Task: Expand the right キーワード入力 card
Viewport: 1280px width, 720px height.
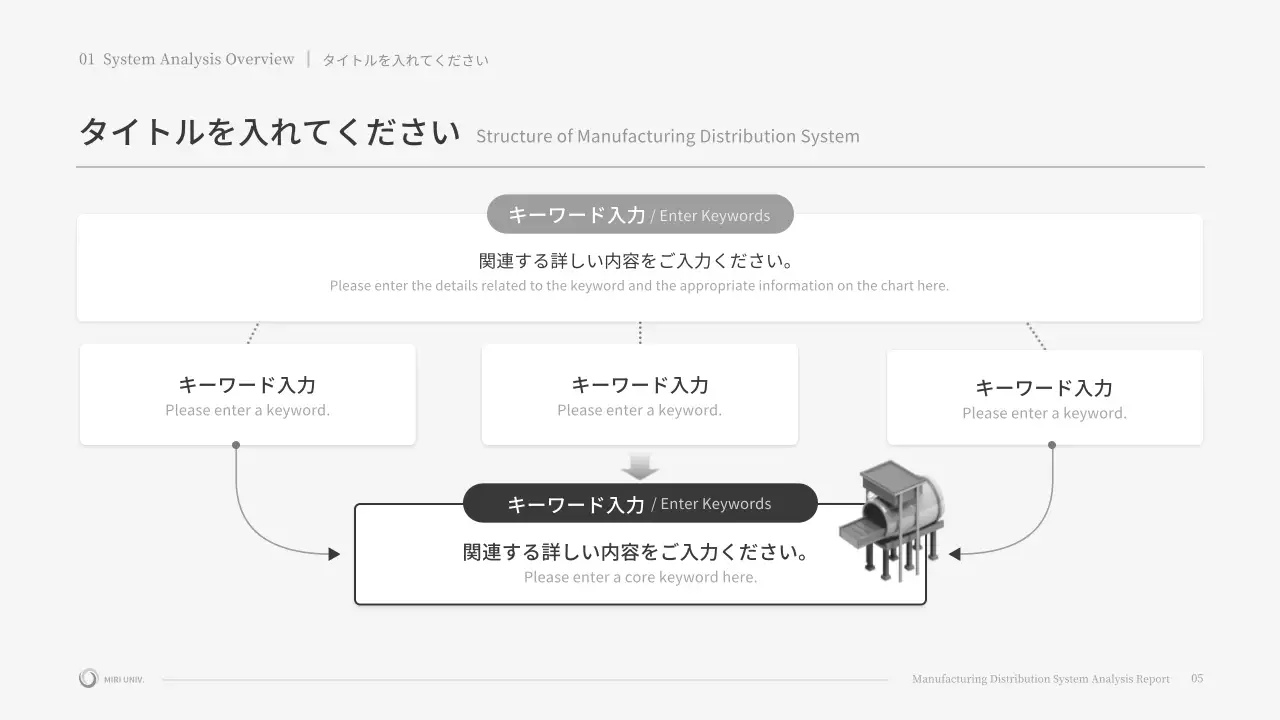Action: click(1044, 396)
